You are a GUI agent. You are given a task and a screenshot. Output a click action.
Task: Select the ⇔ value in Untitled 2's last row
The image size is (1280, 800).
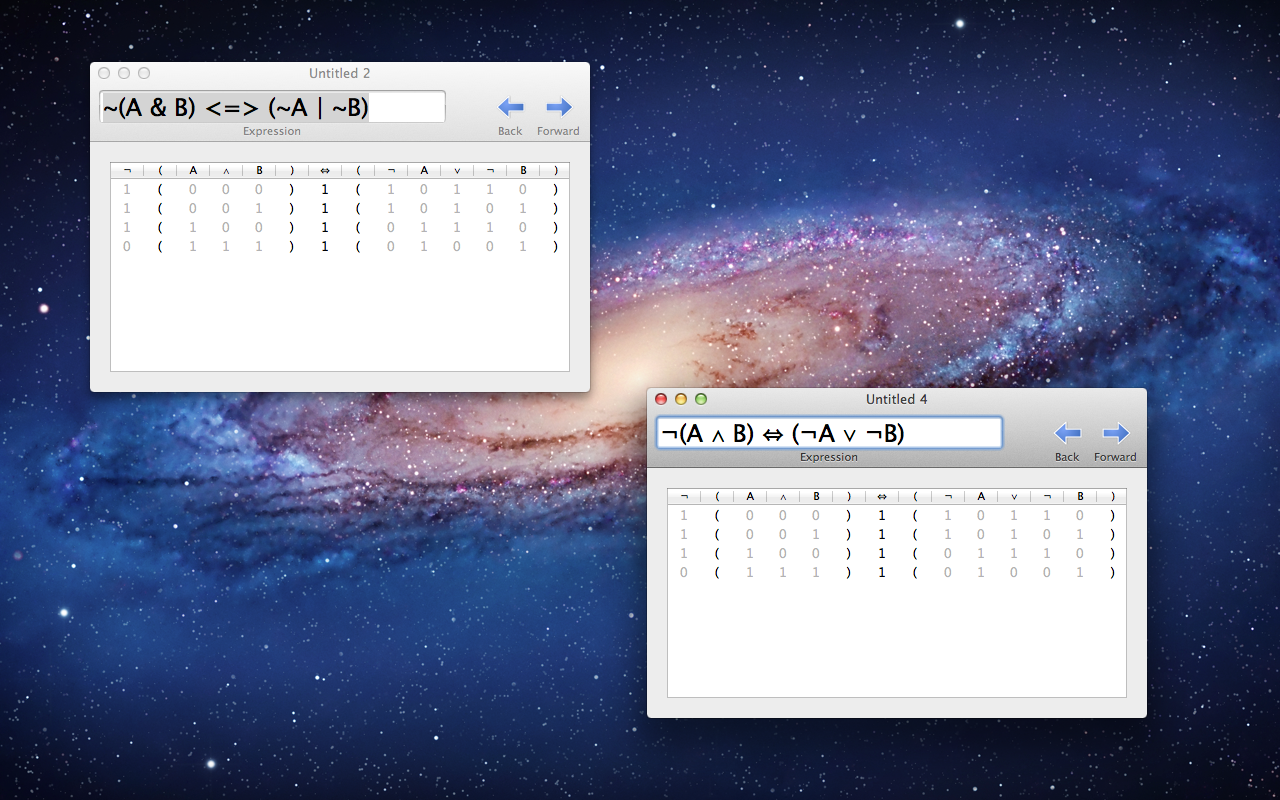coord(324,246)
